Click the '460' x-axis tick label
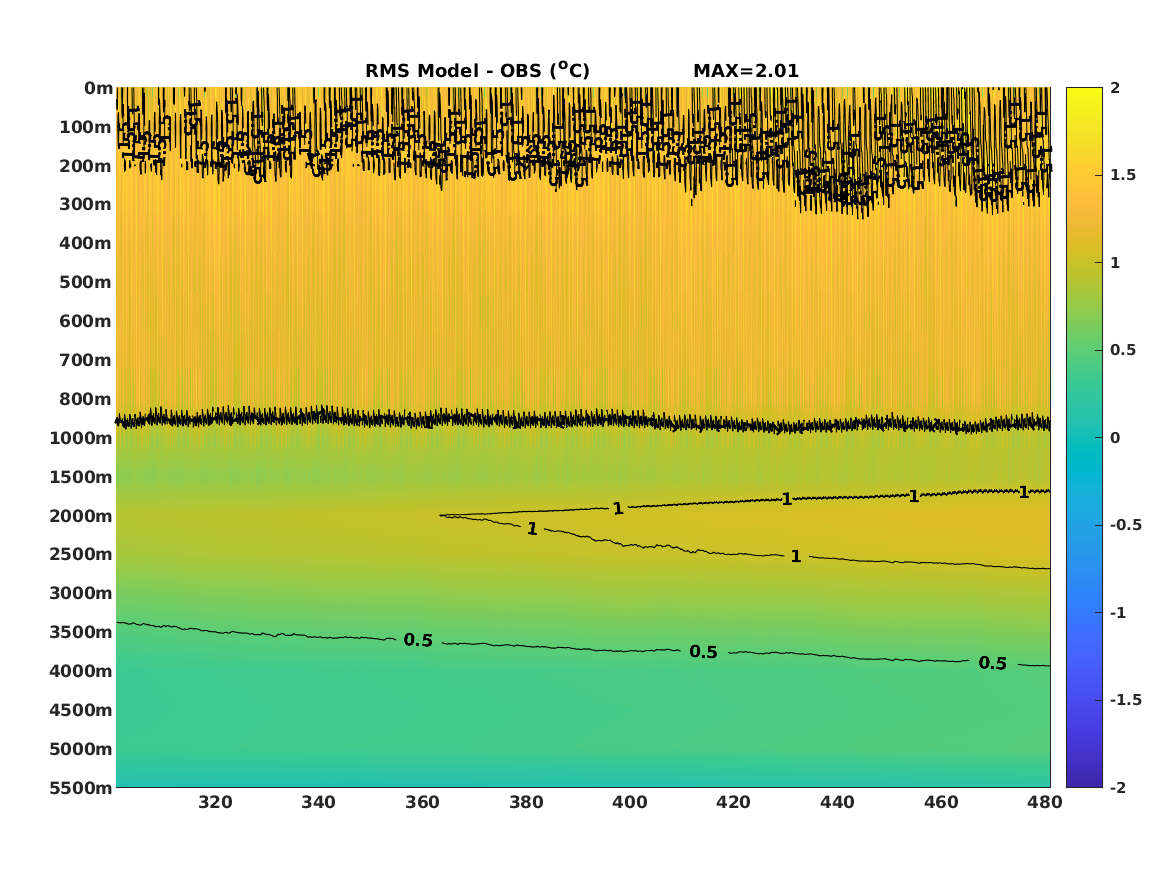Image resolution: width=1167 pixels, height=875 pixels. (941, 802)
